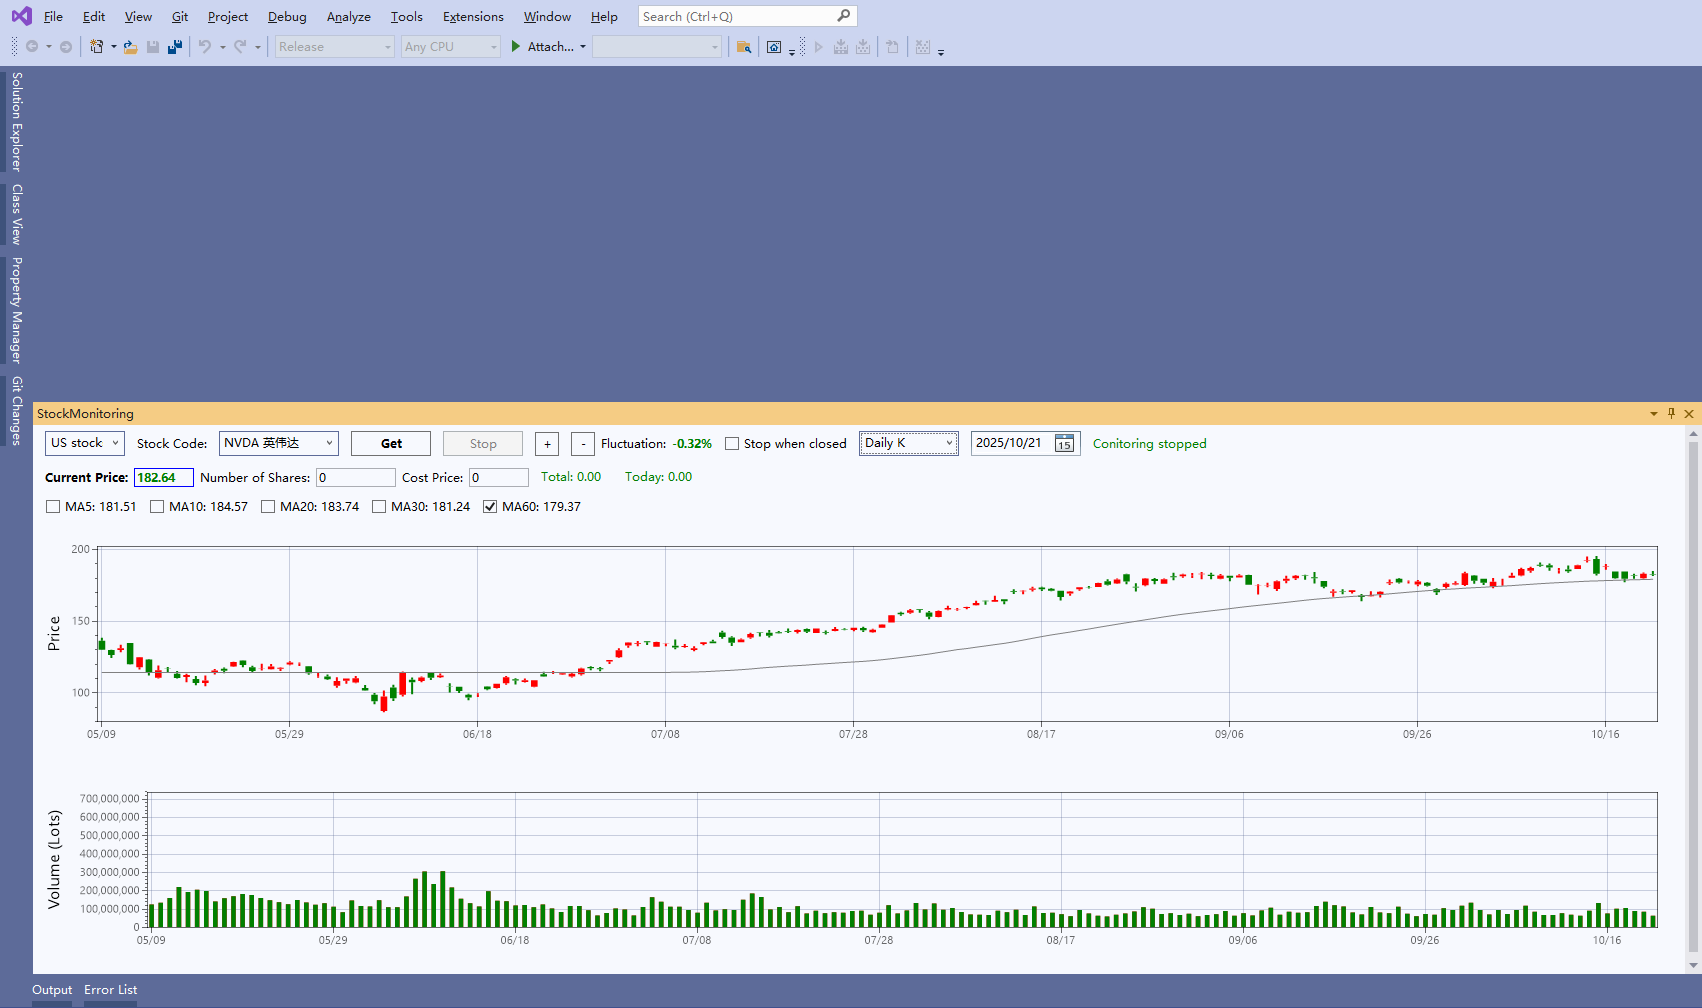
Task: Open the Extensions menu
Action: pyautogui.click(x=473, y=17)
